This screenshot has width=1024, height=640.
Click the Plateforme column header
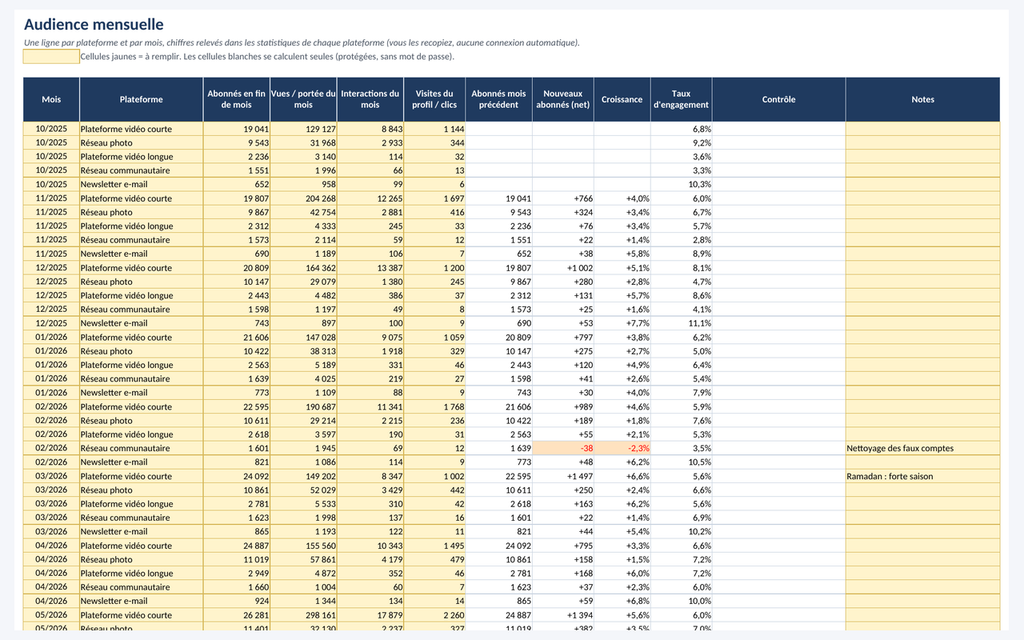click(x=141, y=99)
